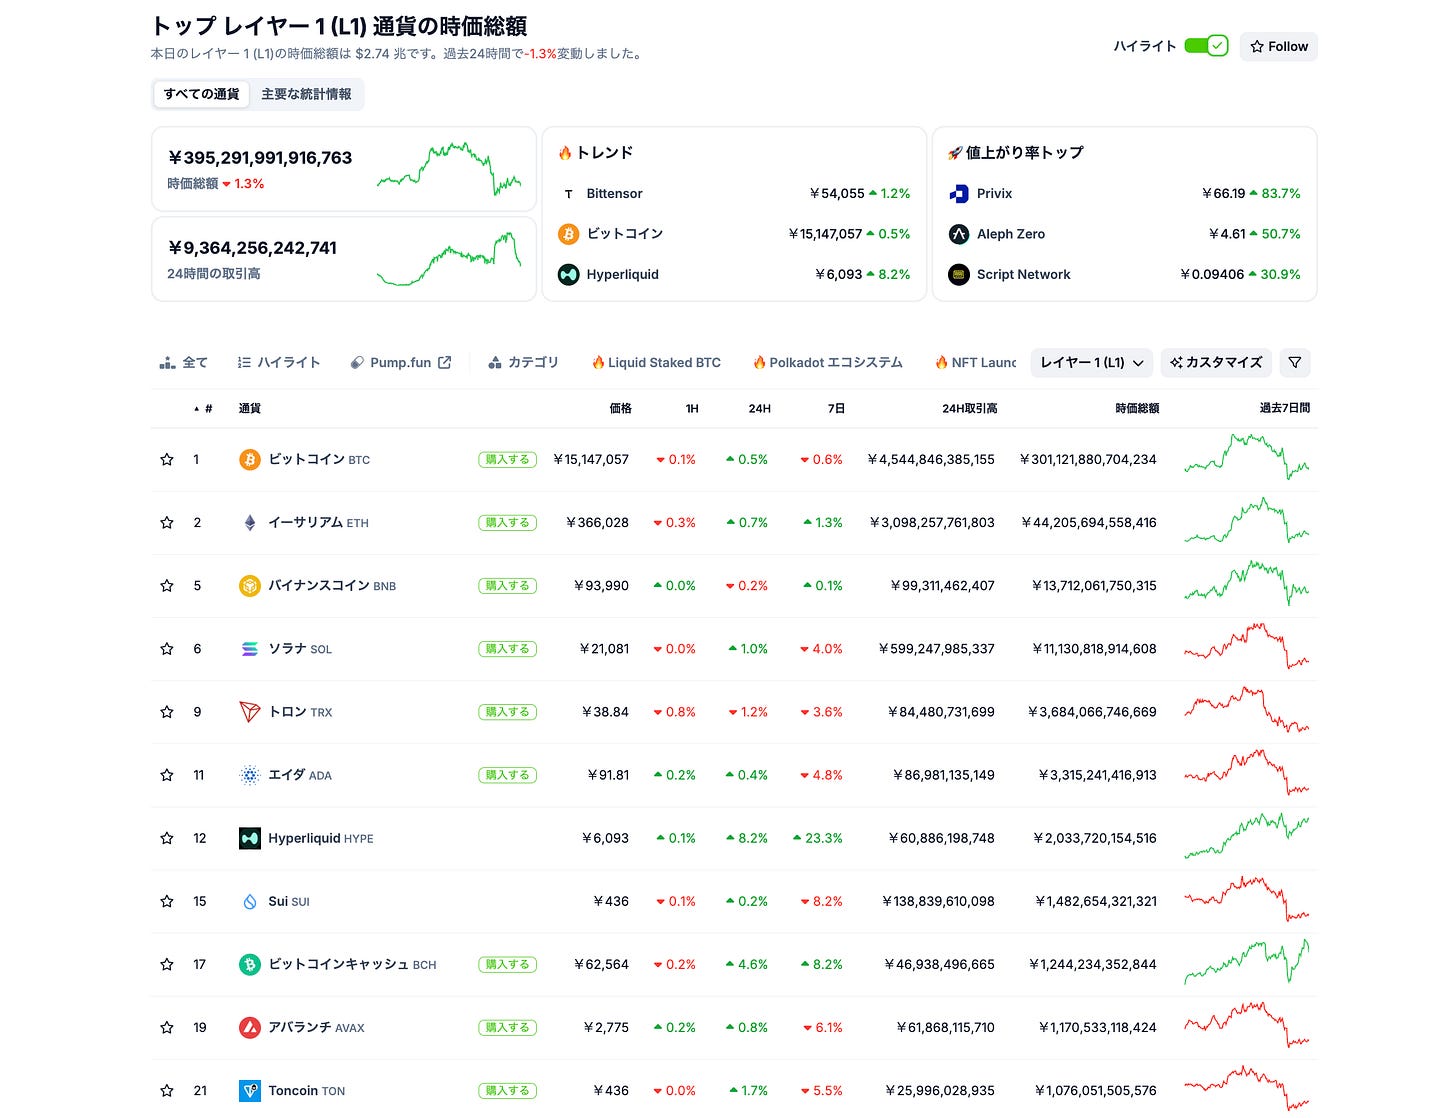
Task: Click the Solana logo icon
Action: (x=250, y=648)
